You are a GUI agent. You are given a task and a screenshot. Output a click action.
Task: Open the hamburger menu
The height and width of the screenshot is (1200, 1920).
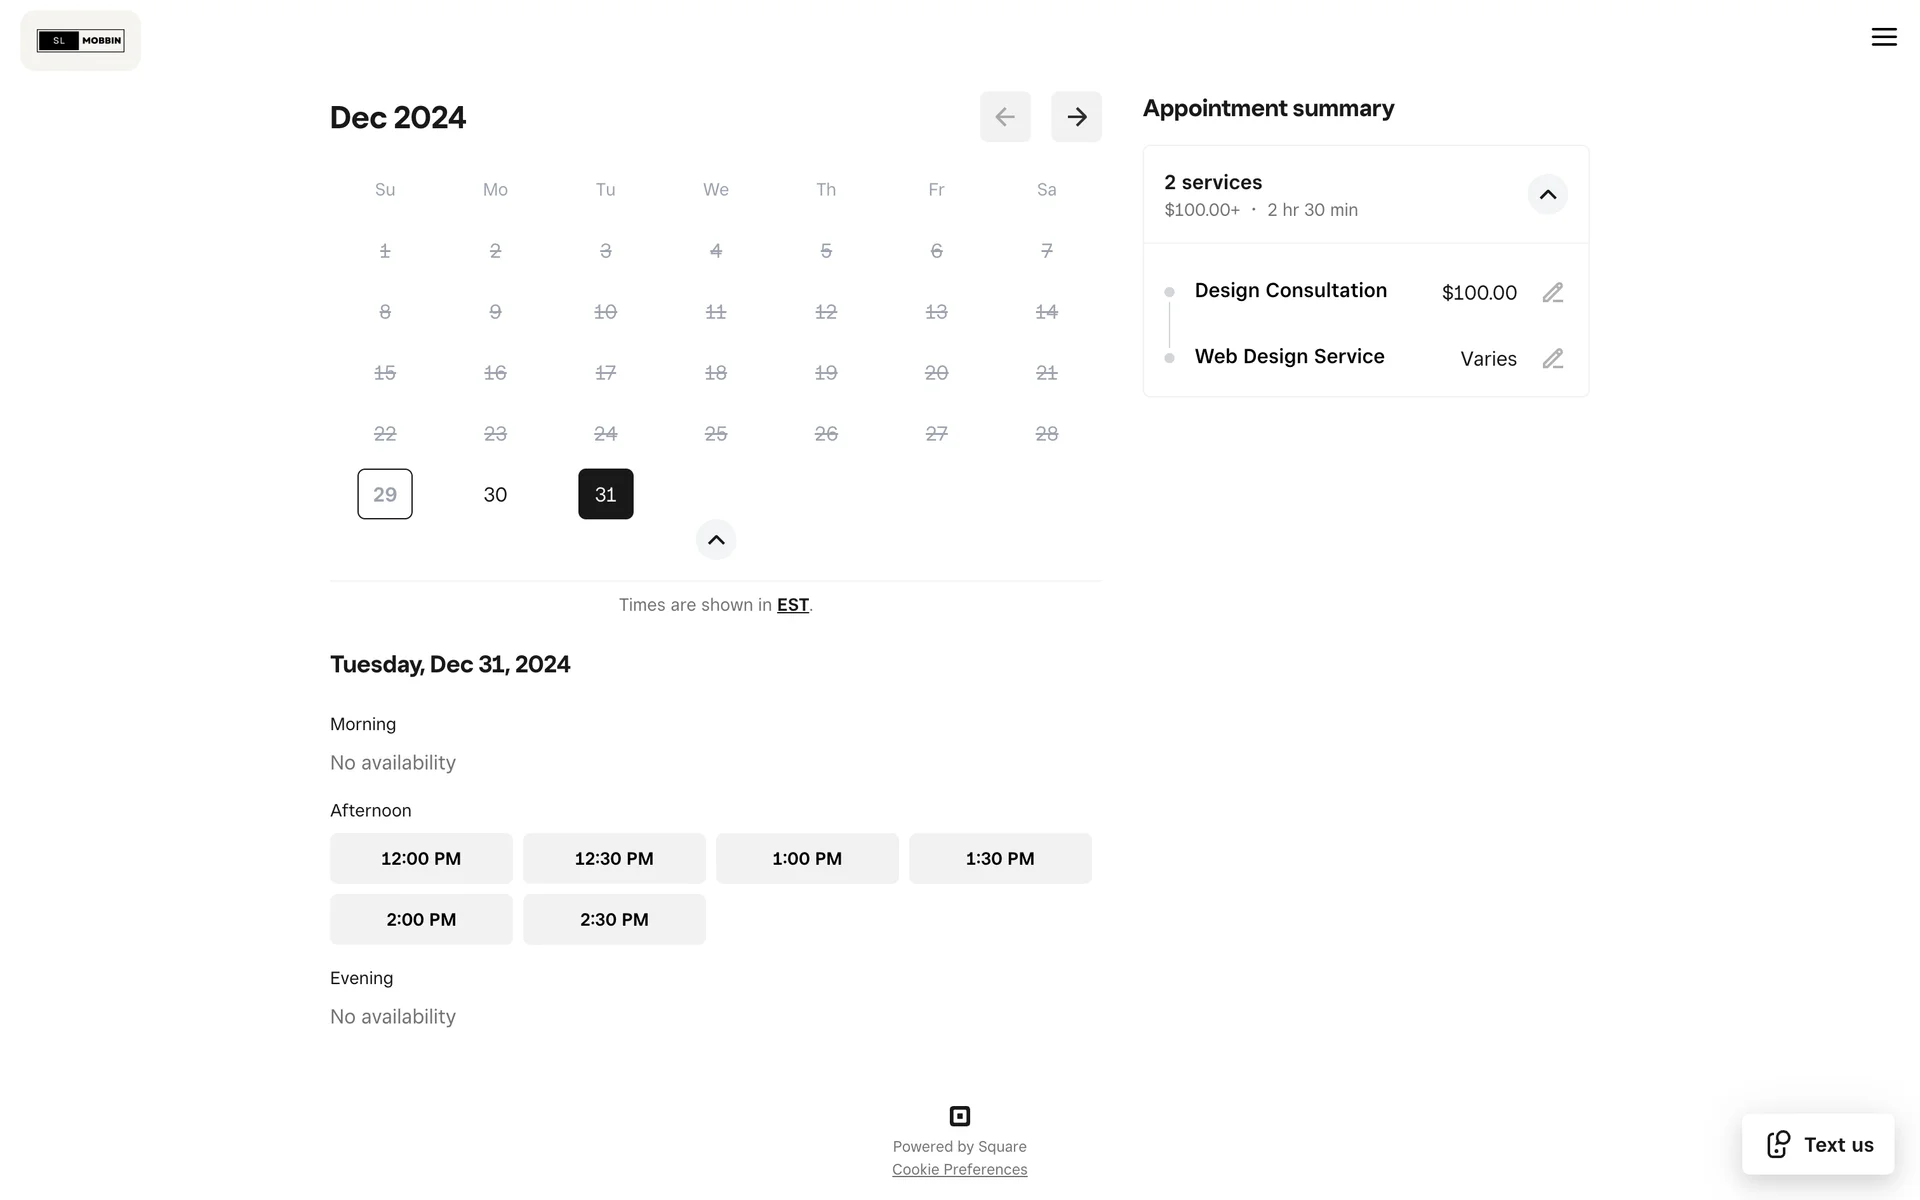(x=1884, y=37)
